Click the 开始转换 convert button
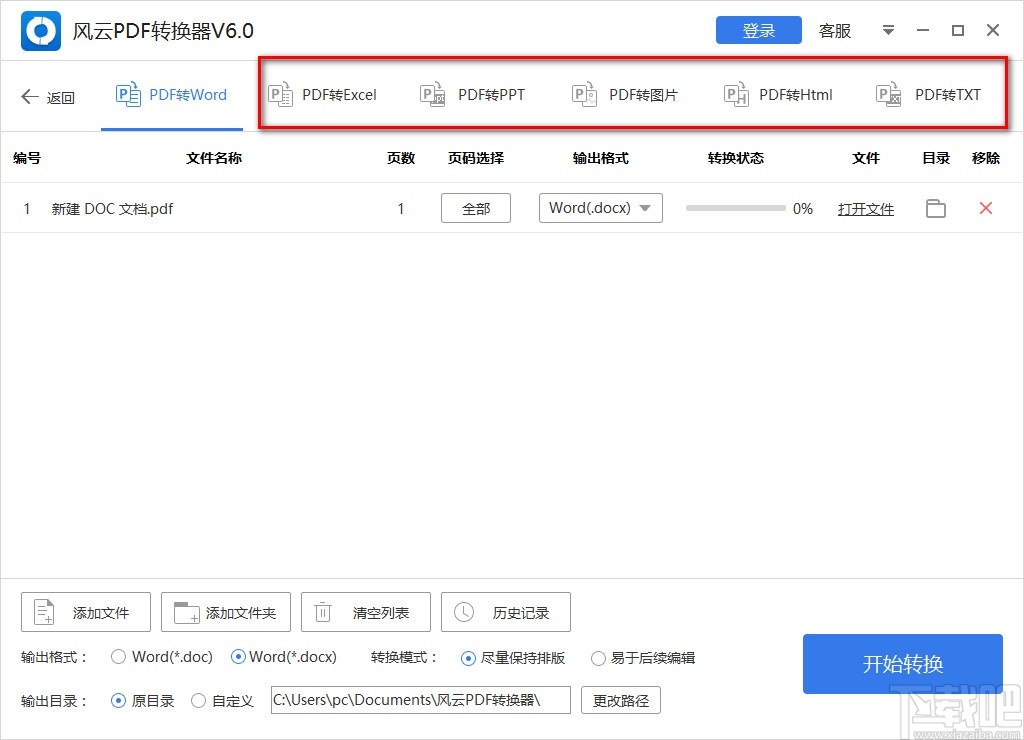 pyautogui.click(x=902, y=664)
